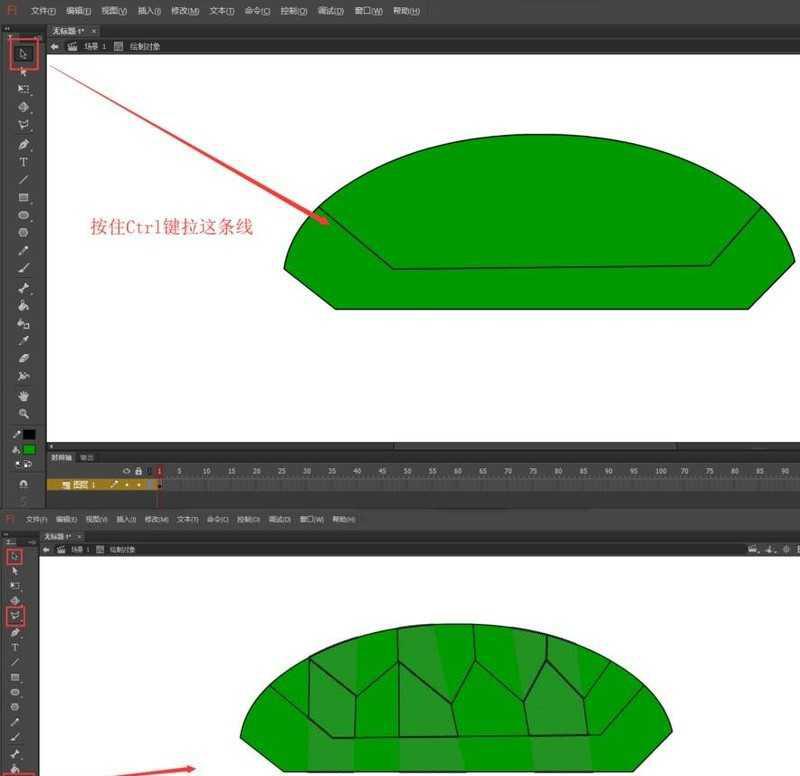Grab the Eyedropper tool
The height and width of the screenshot is (776, 800).
click(22, 339)
